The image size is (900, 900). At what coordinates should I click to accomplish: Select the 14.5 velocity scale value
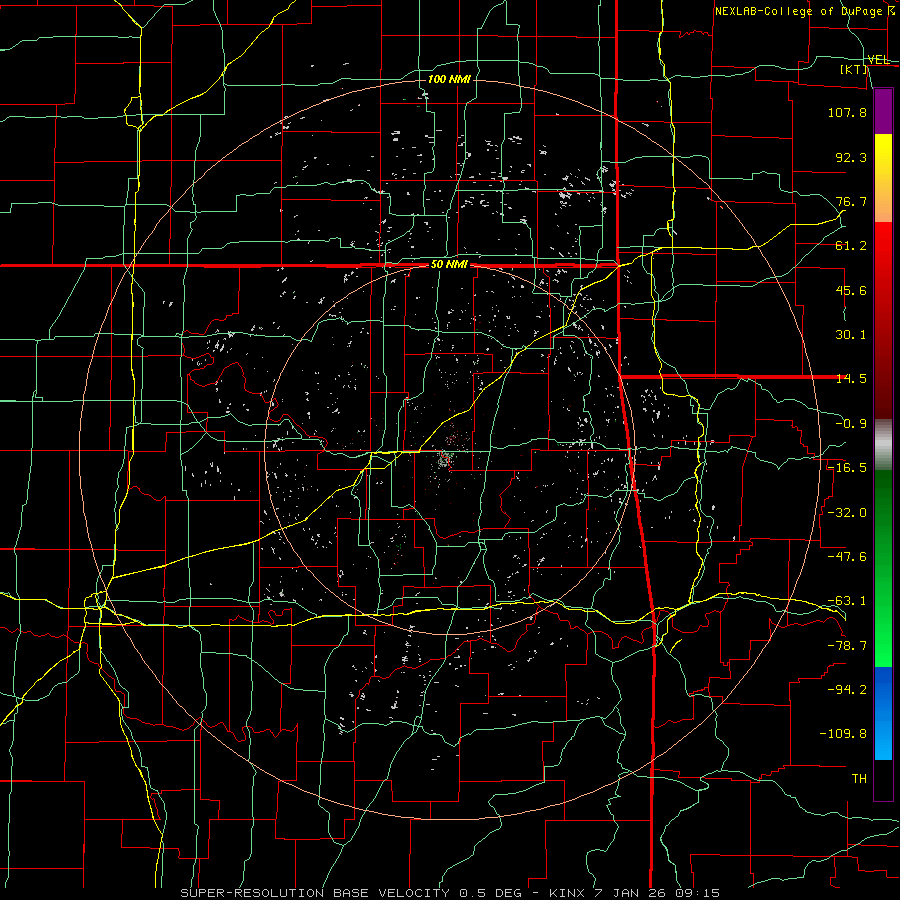click(x=851, y=379)
